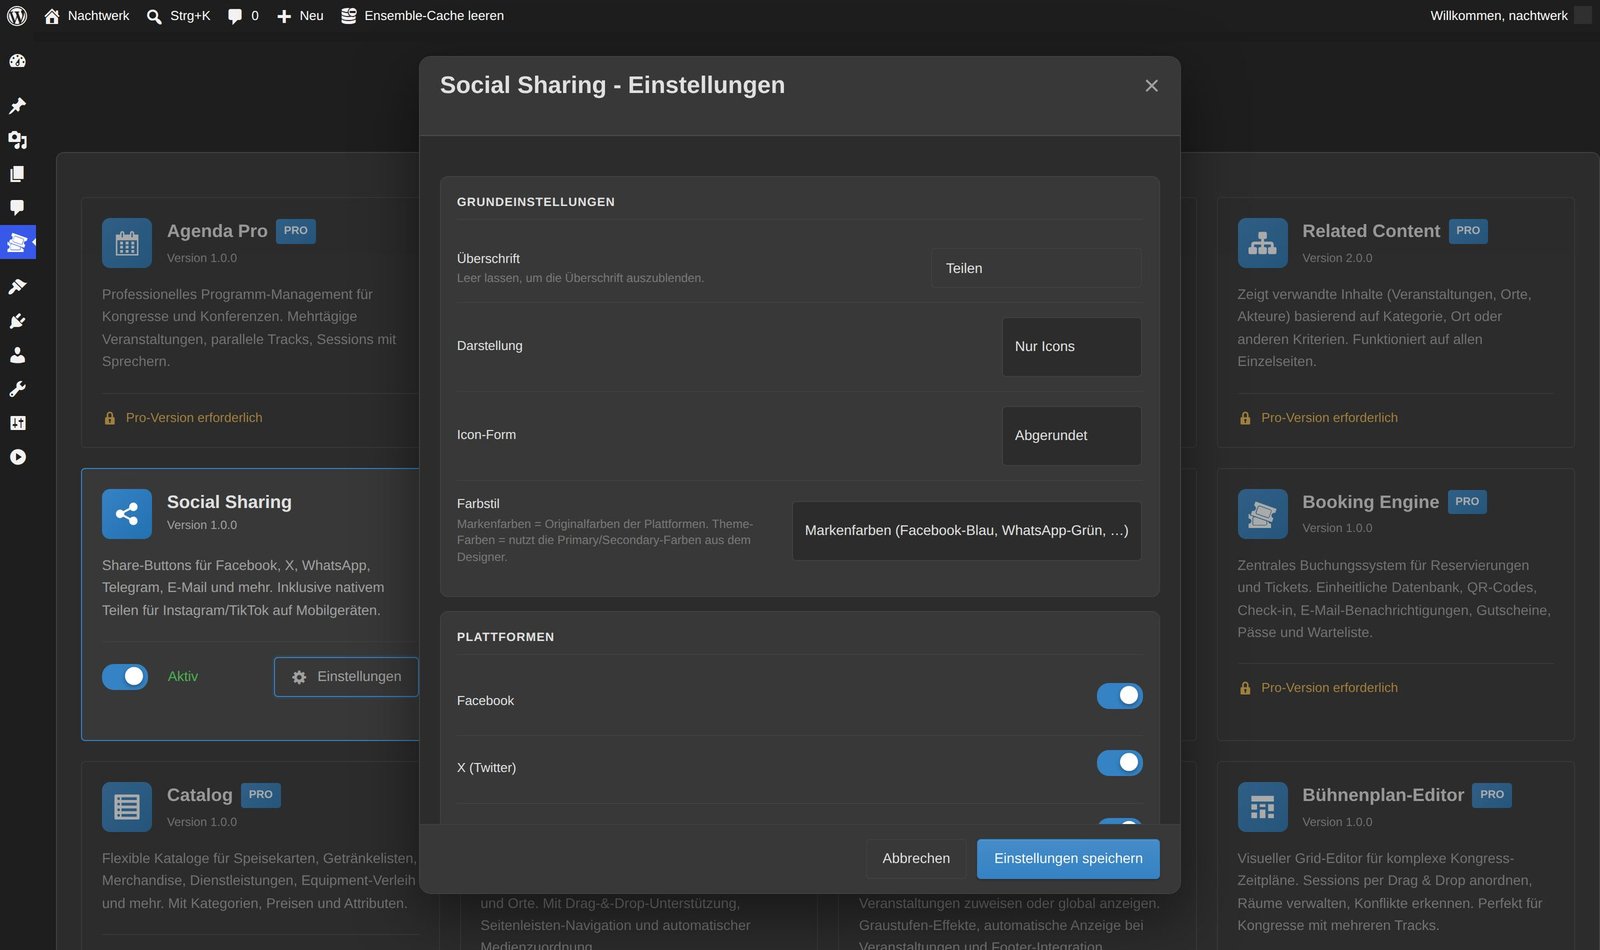Click the Überschrift text field
Screen dimensions: 1600x950
tap(1036, 268)
